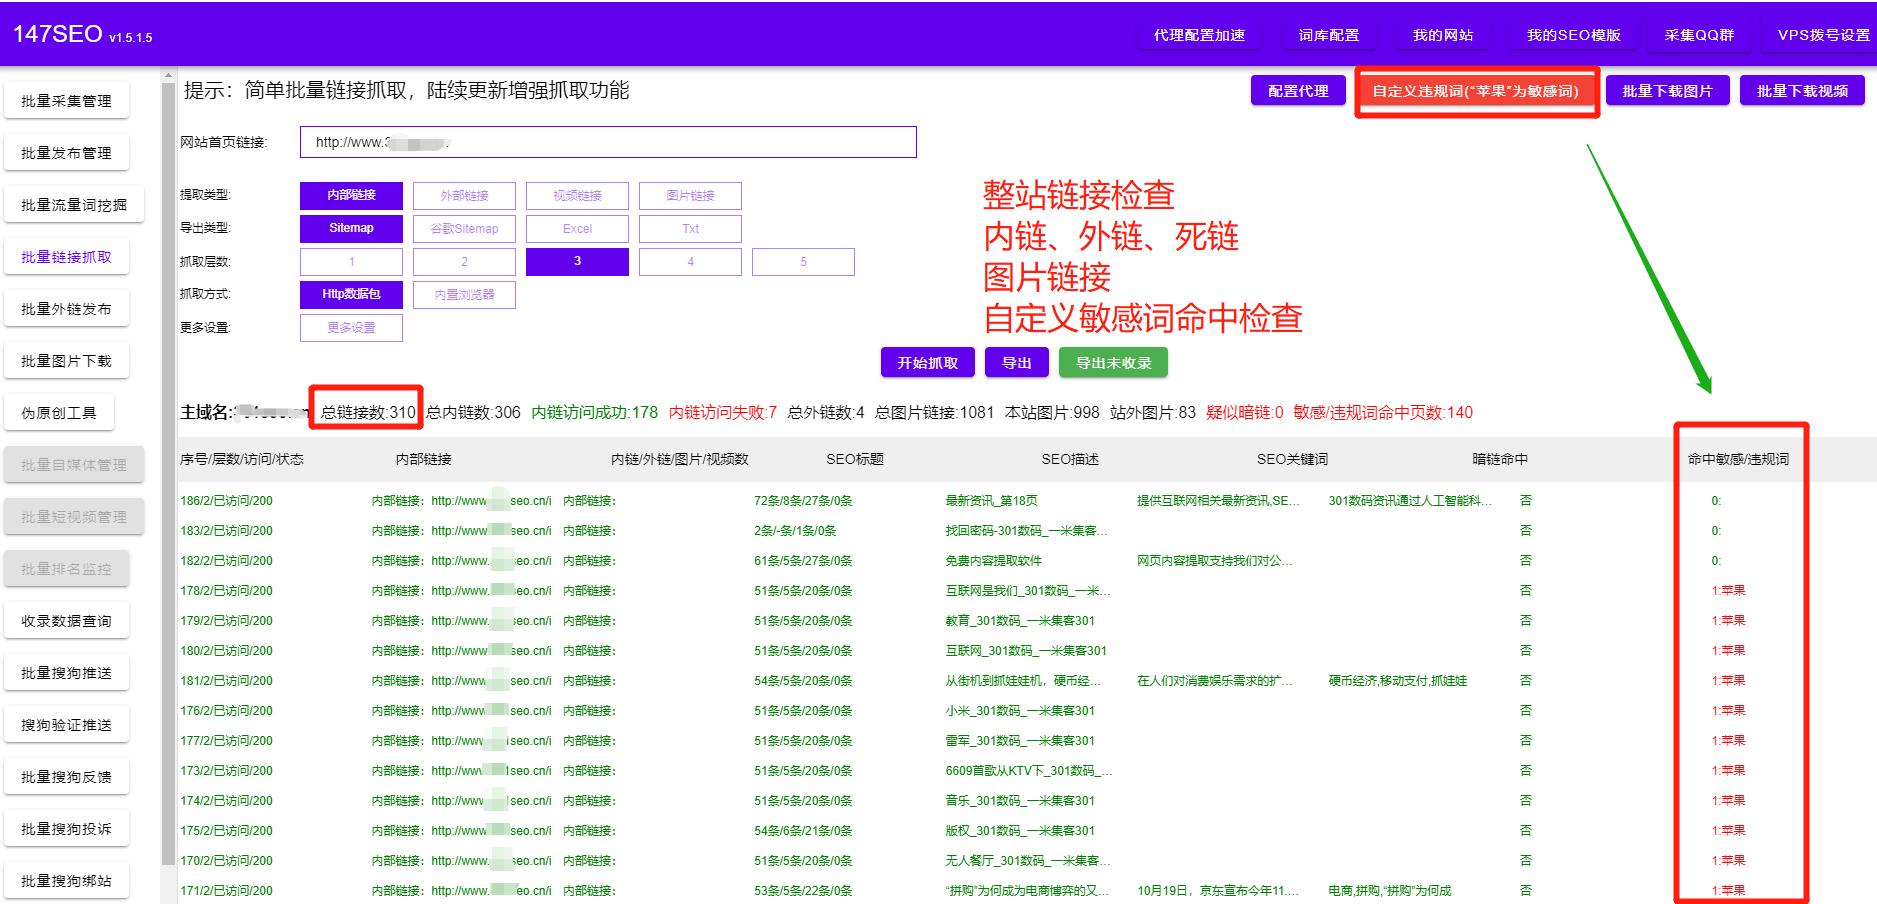Set crawl depth to 5

[803, 261]
